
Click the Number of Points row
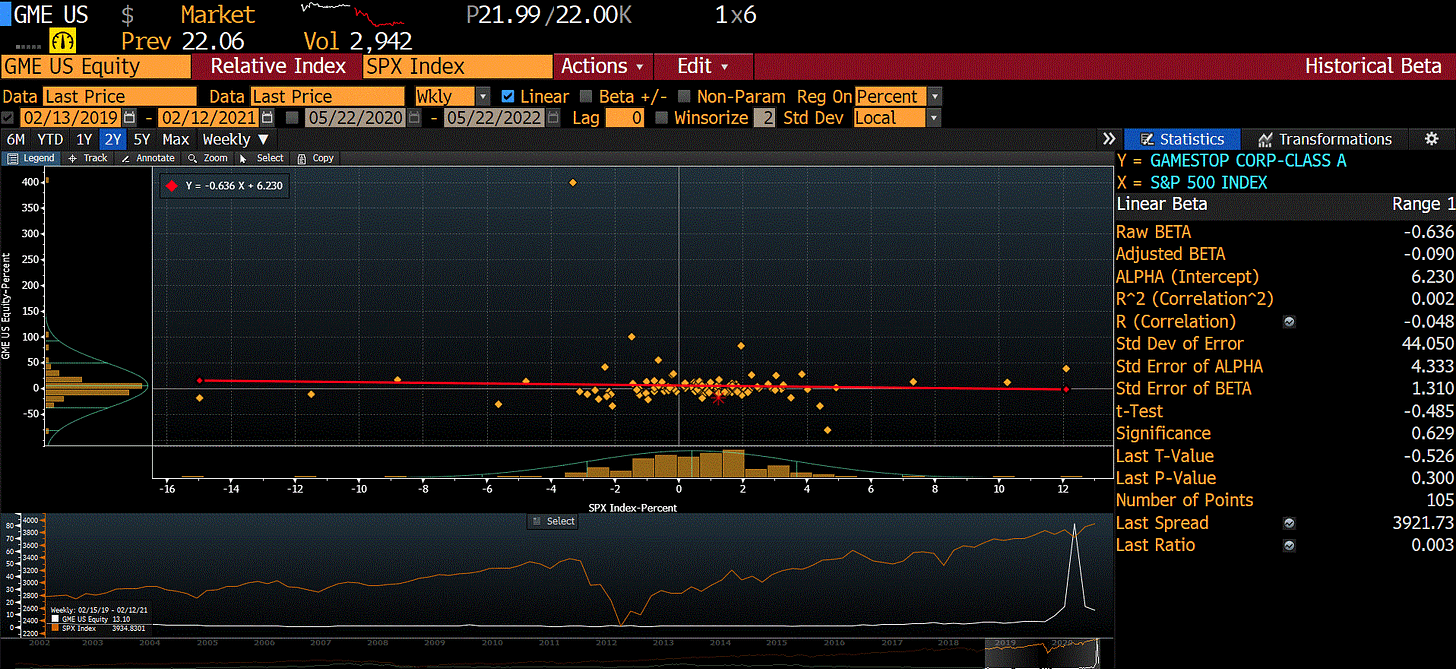pos(1284,500)
